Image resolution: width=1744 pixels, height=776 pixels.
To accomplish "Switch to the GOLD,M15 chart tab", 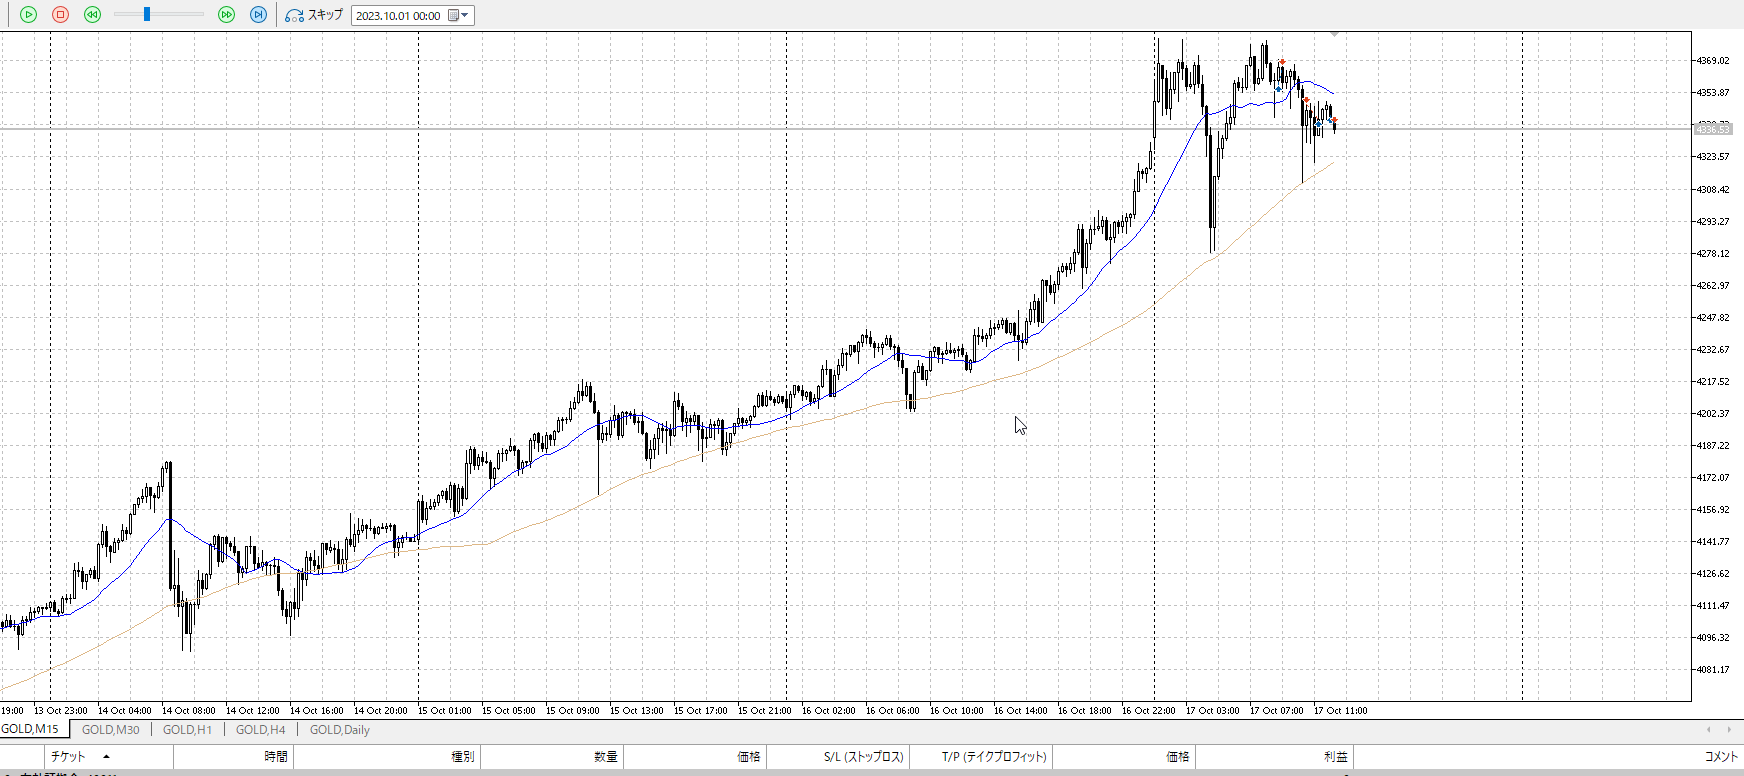I will (30, 730).
